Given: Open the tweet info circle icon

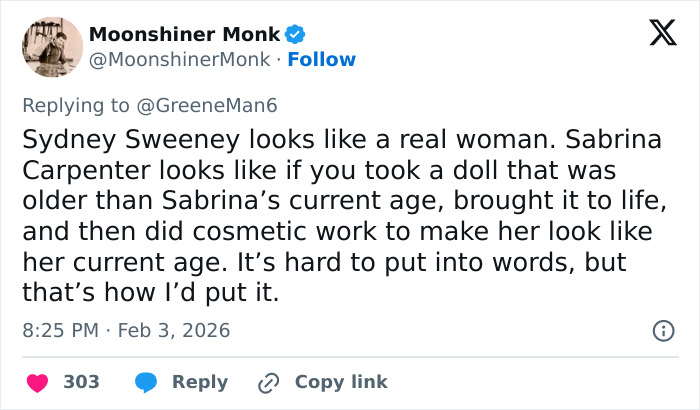Looking at the screenshot, I should click(x=662, y=329).
